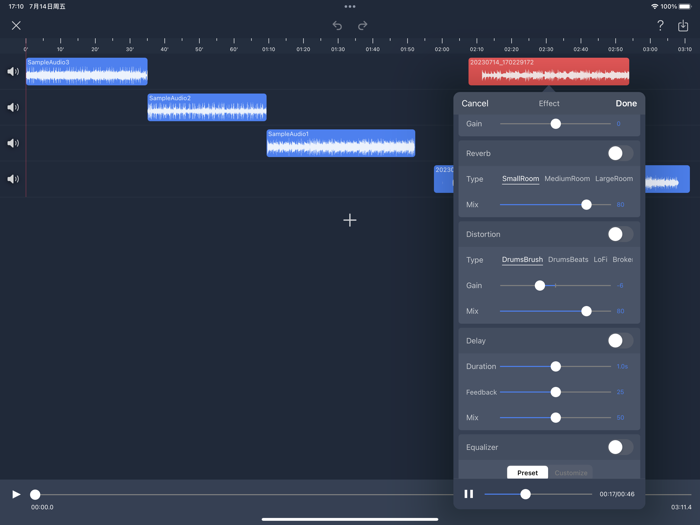
Task: Turn on the Equalizer switch
Action: click(620, 447)
